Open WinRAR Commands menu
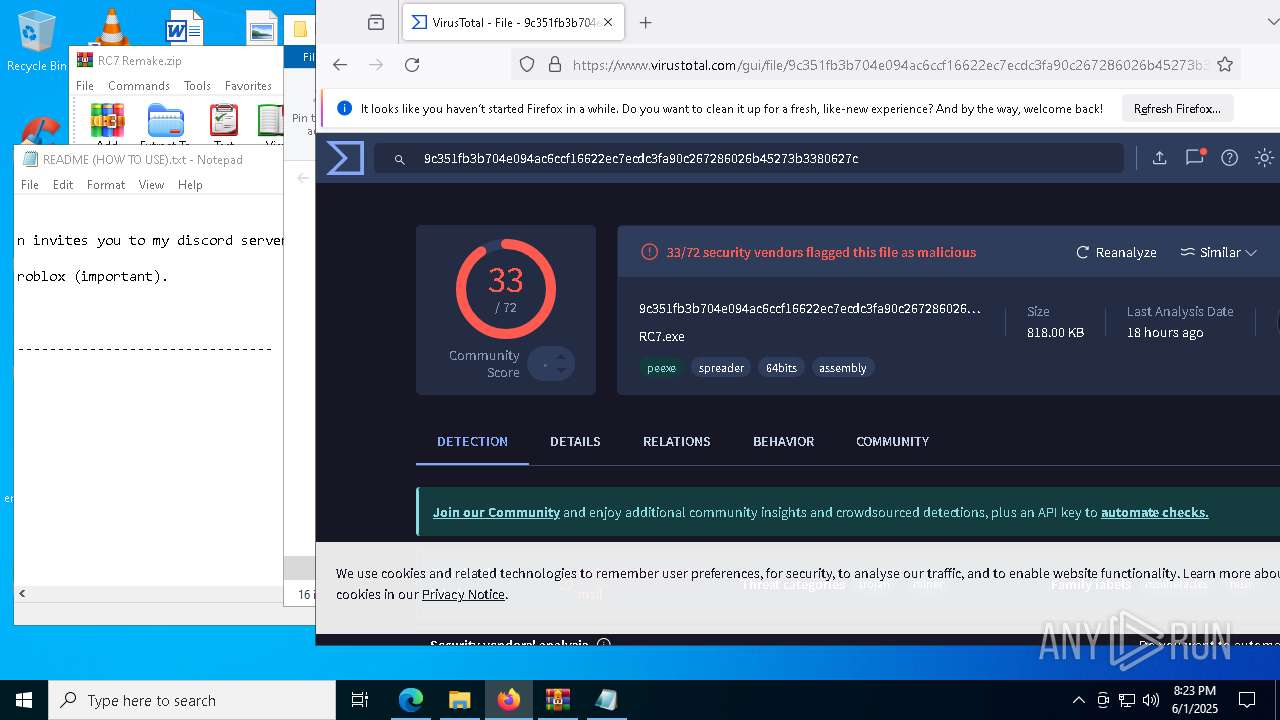This screenshot has width=1280, height=720. (x=139, y=86)
